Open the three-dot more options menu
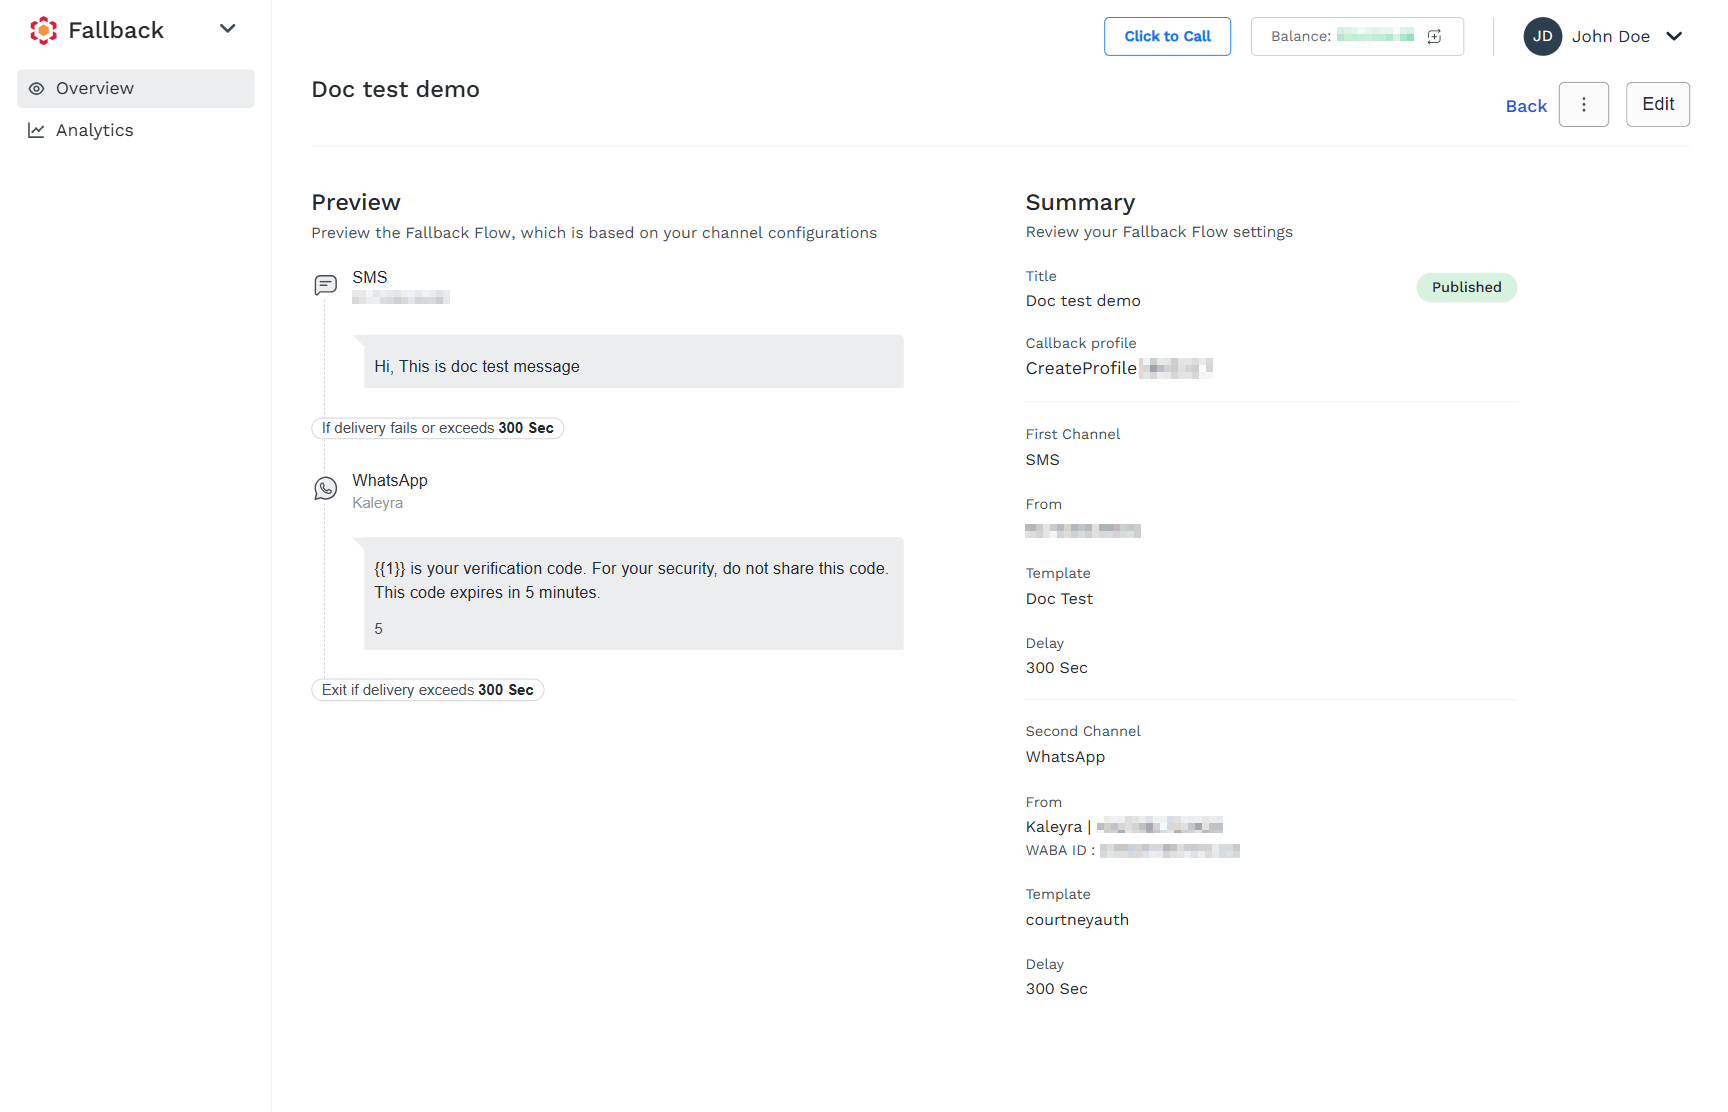1728x1112 pixels. 1584,104
